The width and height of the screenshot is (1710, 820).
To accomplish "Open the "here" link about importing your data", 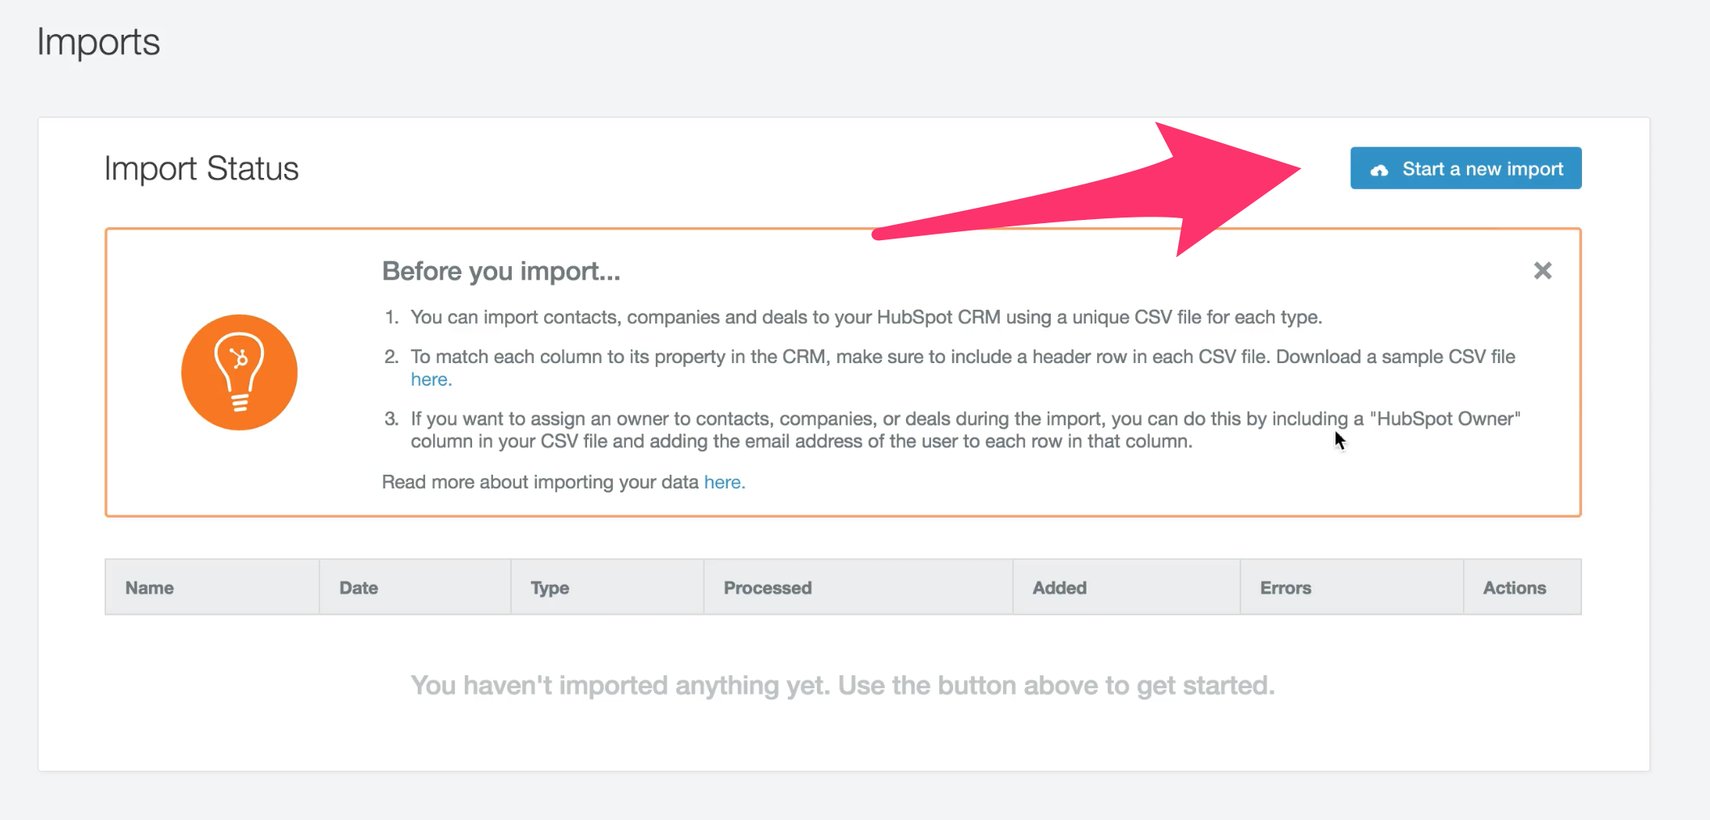I will tap(723, 482).
